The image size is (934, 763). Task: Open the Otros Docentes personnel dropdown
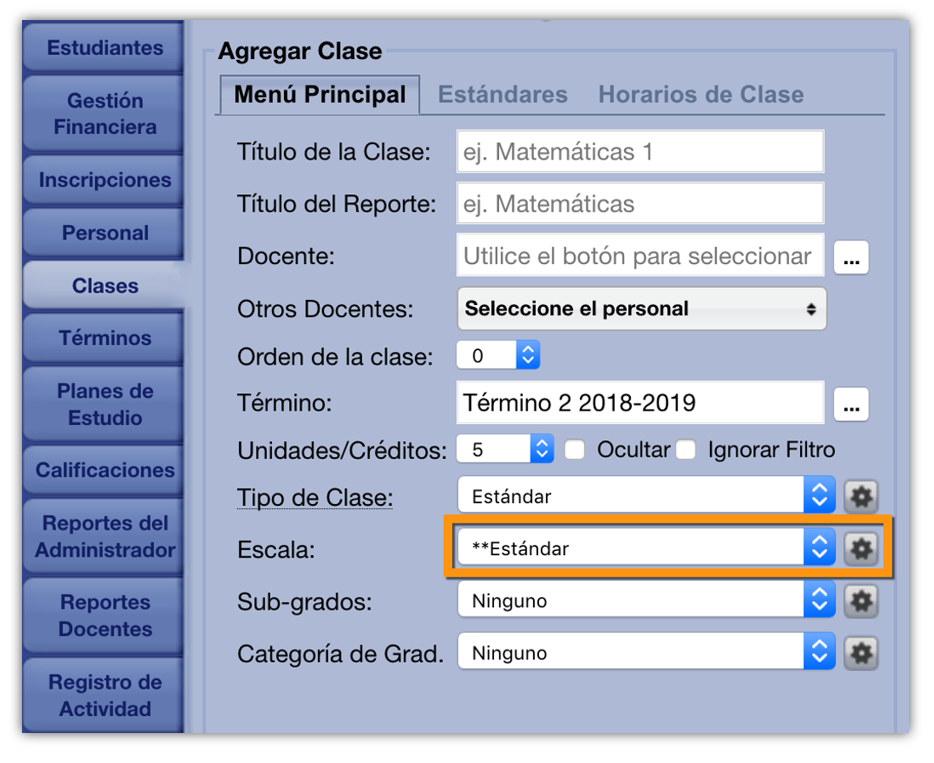(x=641, y=309)
